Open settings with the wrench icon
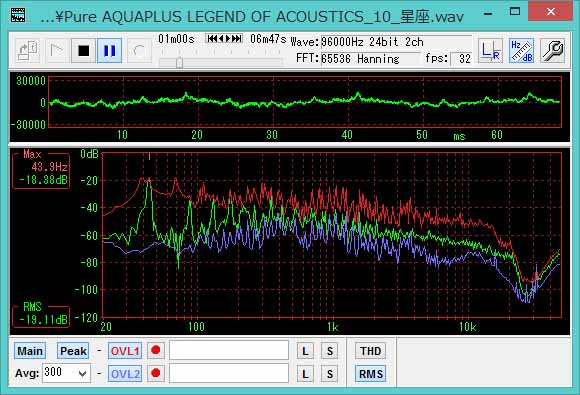 pos(552,50)
